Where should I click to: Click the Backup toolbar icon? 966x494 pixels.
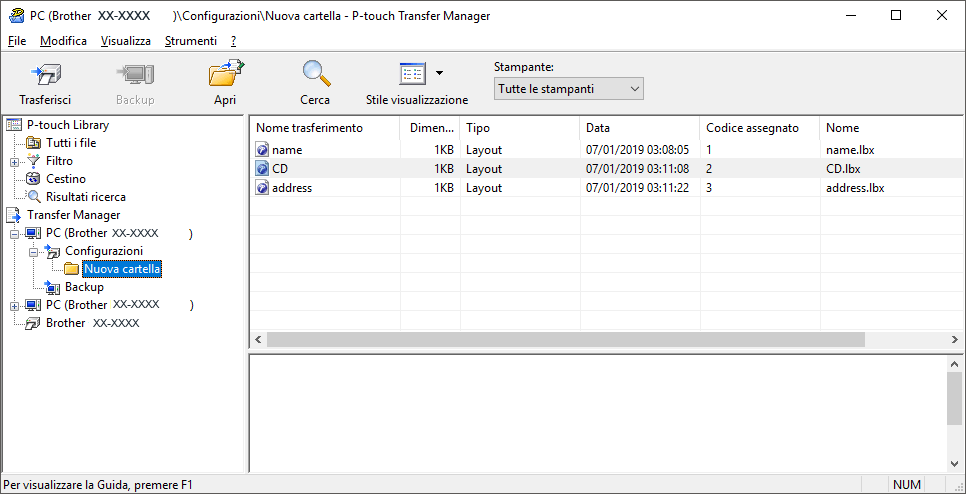pyautogui.click(x=135, y=75)
